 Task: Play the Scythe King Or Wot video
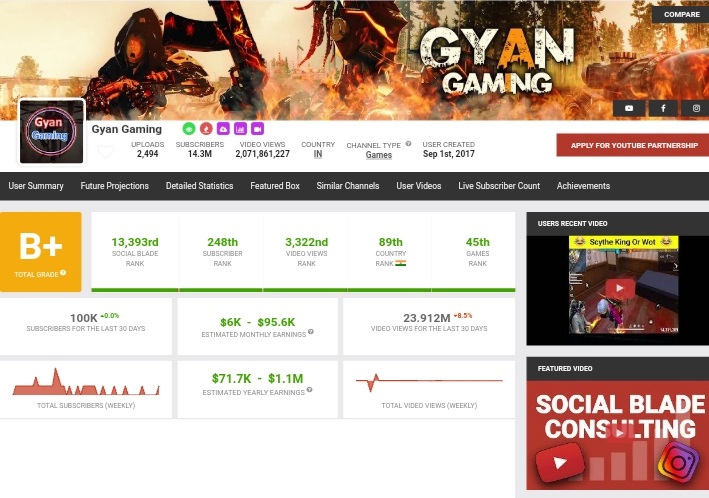point(619,288)
